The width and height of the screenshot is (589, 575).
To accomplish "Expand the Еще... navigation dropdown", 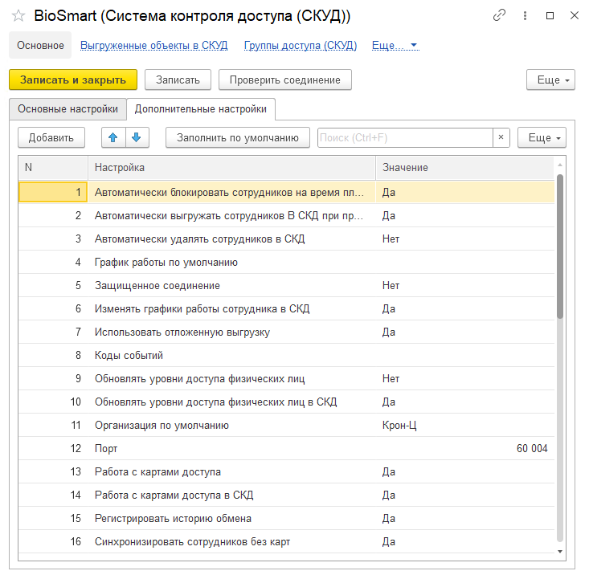I will 395,45.
